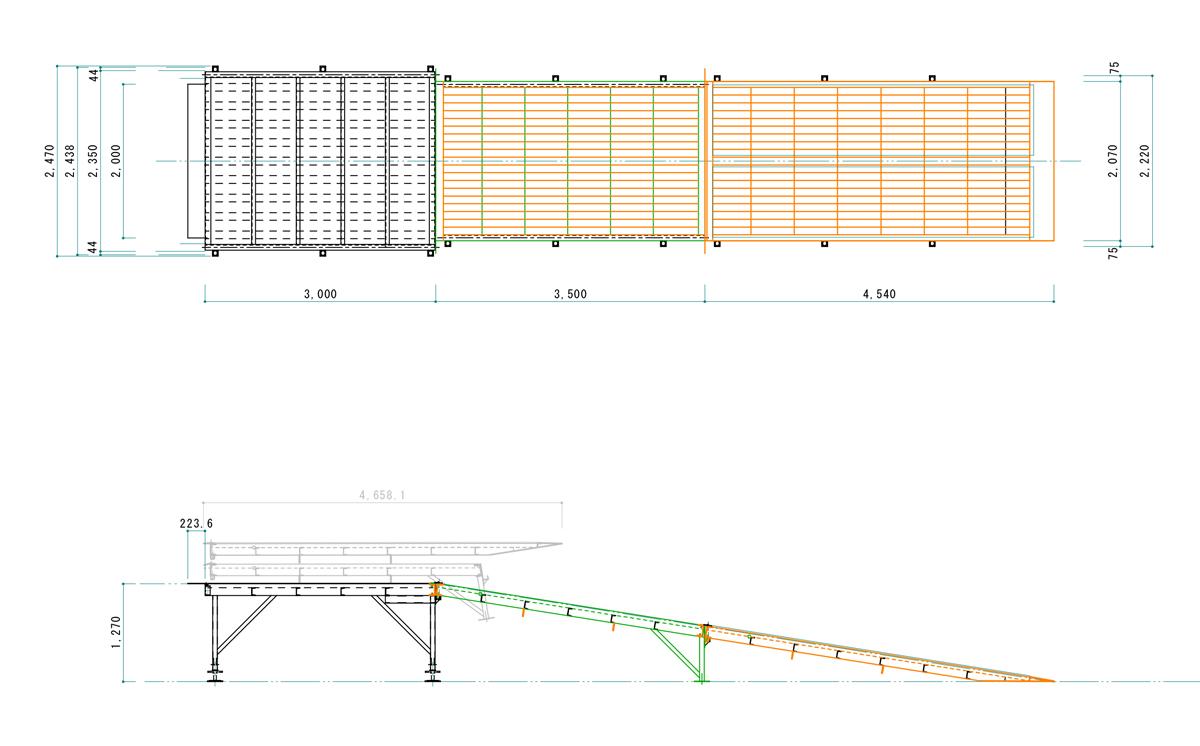Pick the 2,350 width dimension text
Viewport: 1200px width, 746px height.
93,160
